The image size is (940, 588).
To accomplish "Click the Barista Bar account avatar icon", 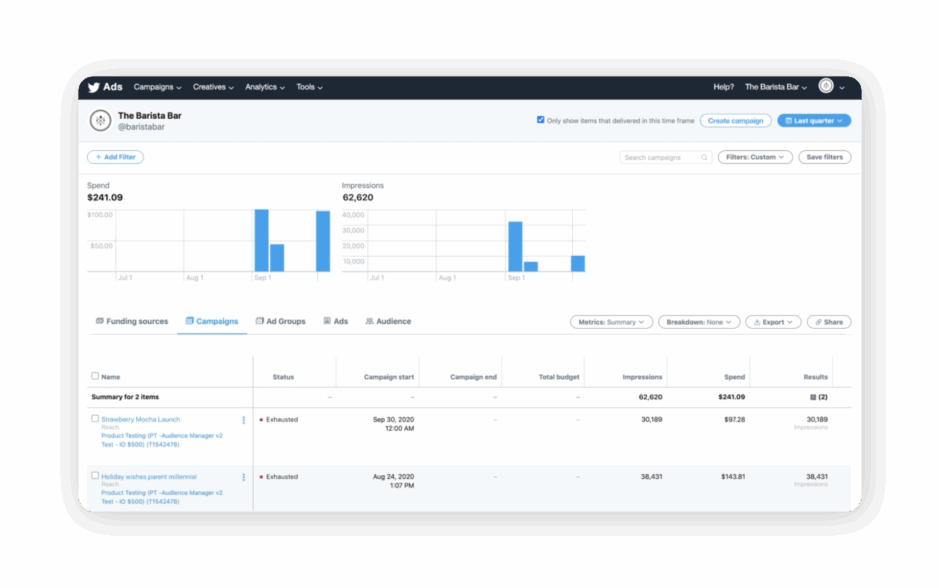I will pos(99,119).
